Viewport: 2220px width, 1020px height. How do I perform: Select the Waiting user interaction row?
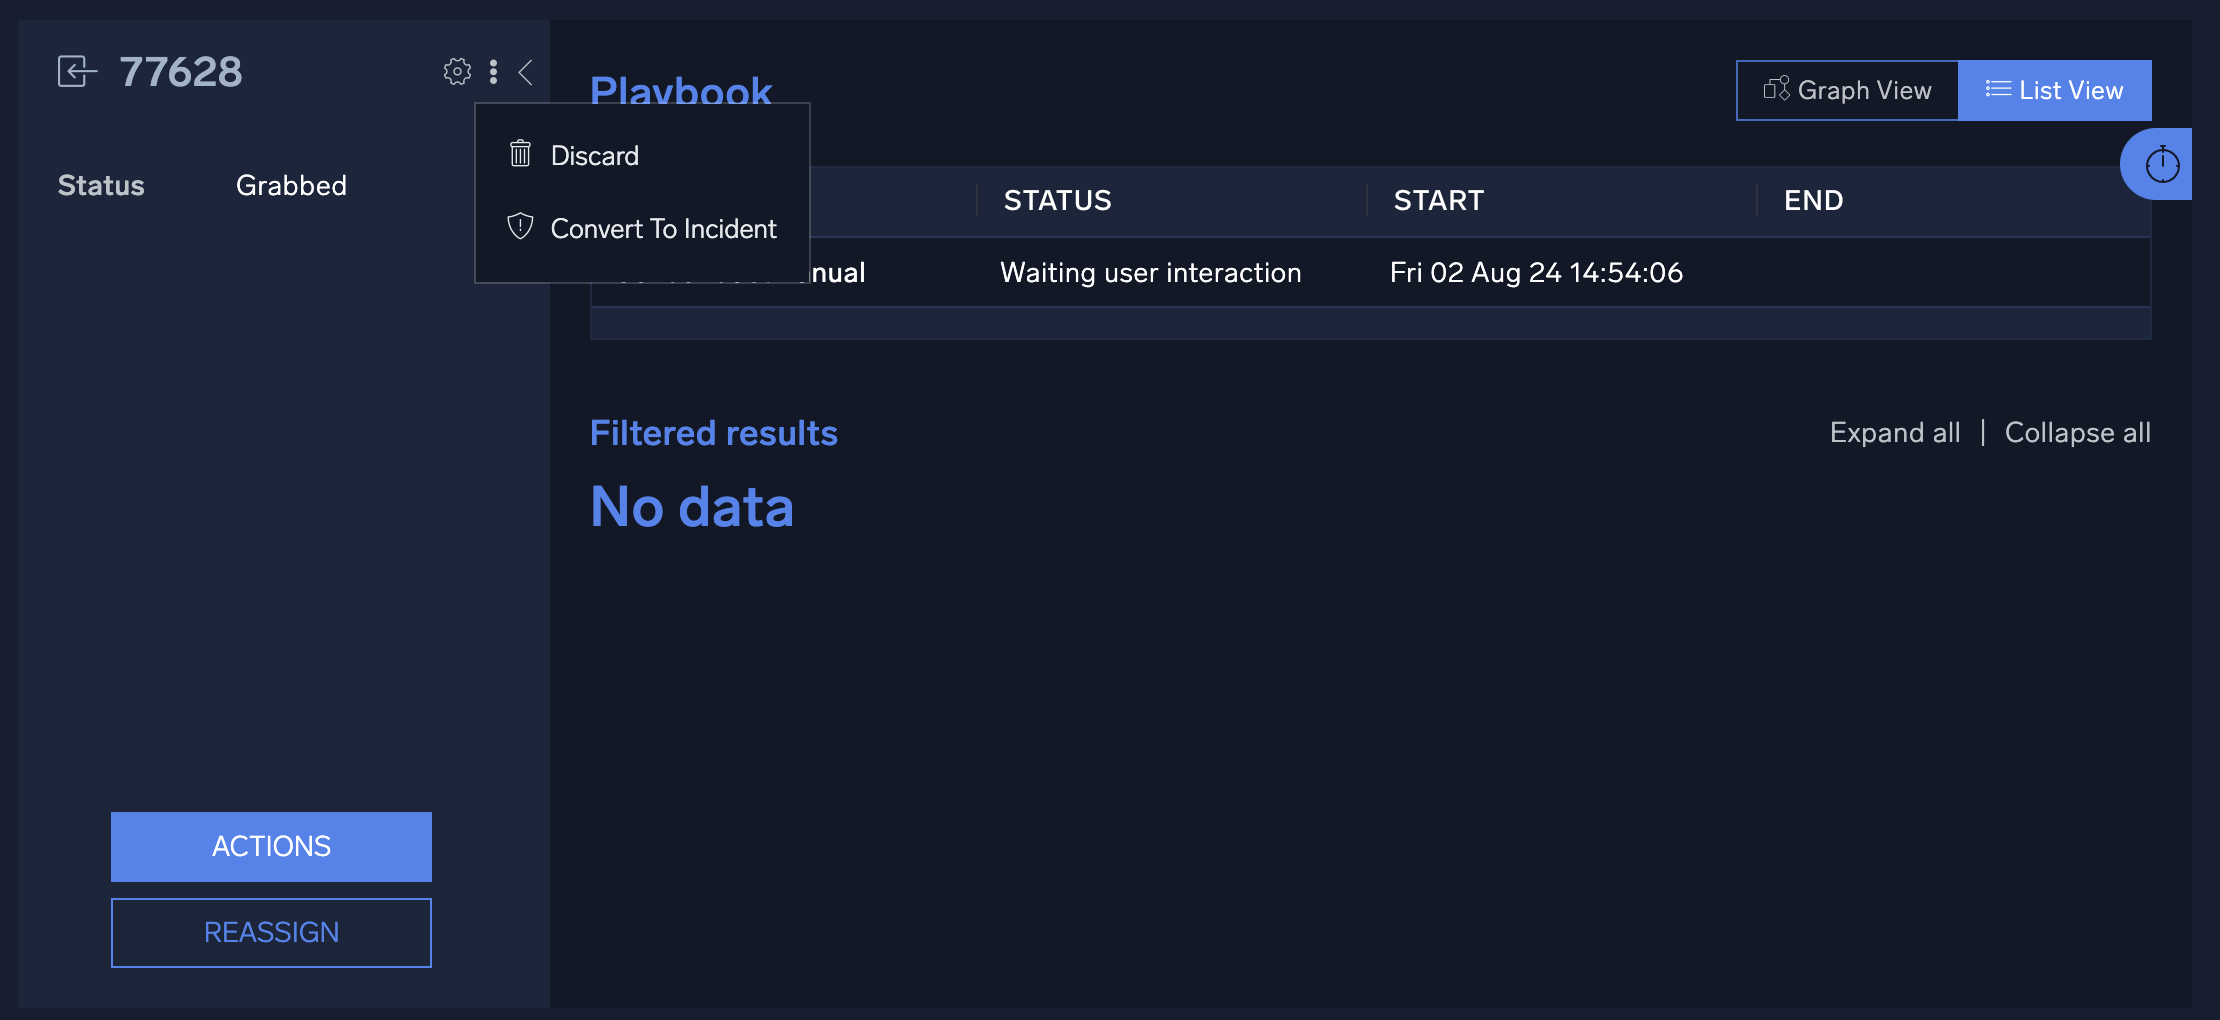[x=1150, y=273]
